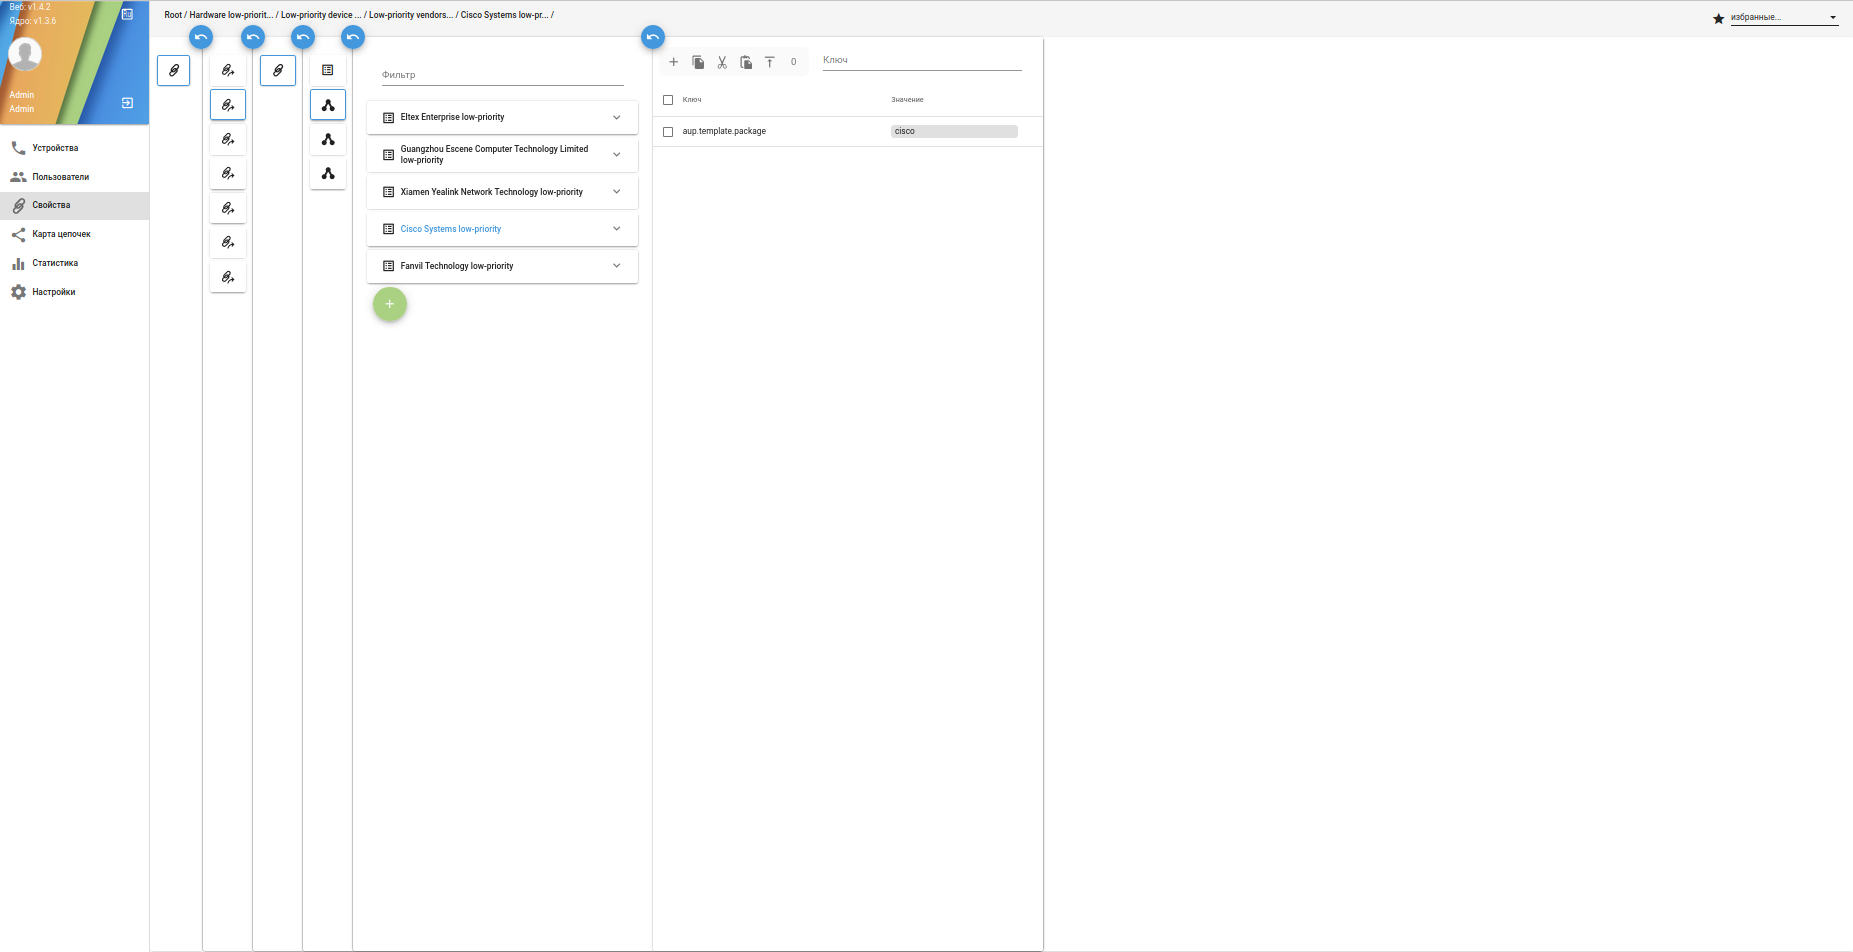
Task: Click the Веб: v1.4.2 version text
Action: pos(30,7)
